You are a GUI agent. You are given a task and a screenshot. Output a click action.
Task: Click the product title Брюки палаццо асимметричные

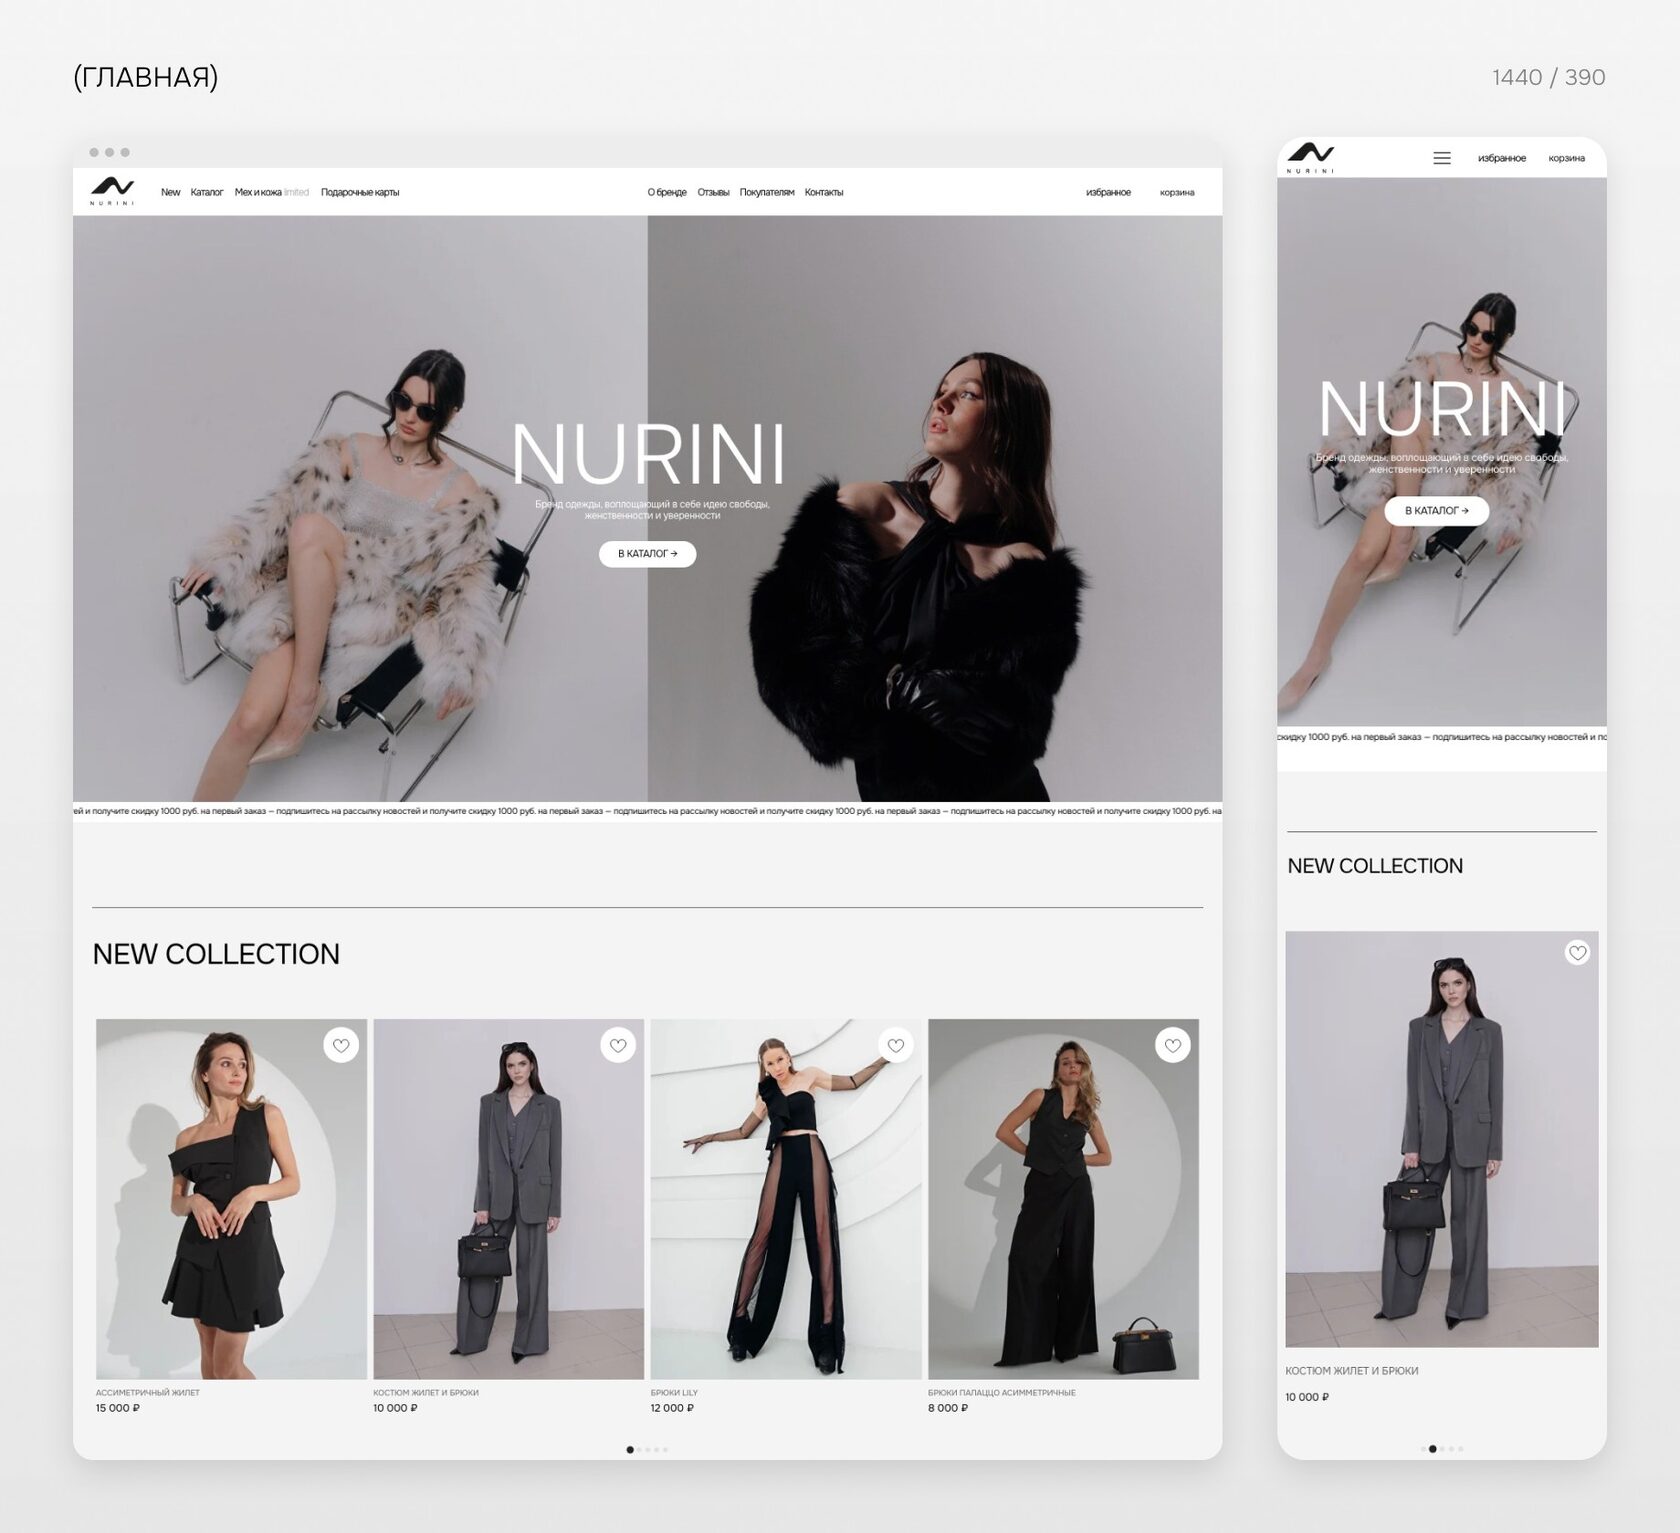pos(1002,1392)
